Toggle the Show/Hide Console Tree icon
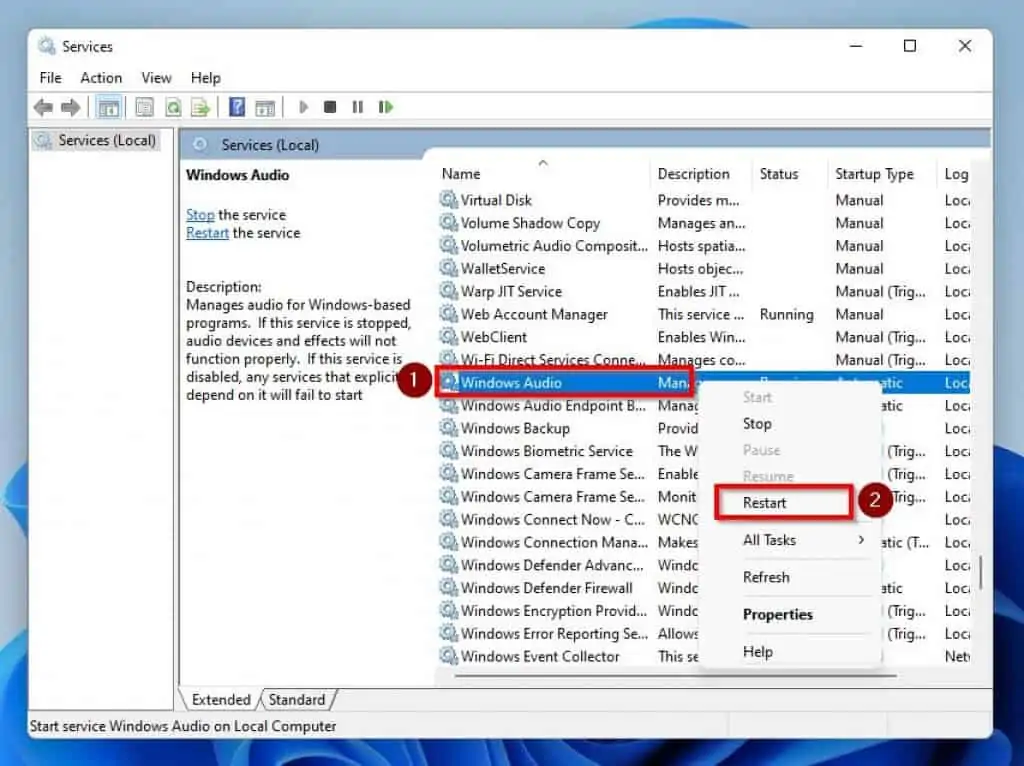The height and width of the screenshot is (766, 1024). point(108,107)
